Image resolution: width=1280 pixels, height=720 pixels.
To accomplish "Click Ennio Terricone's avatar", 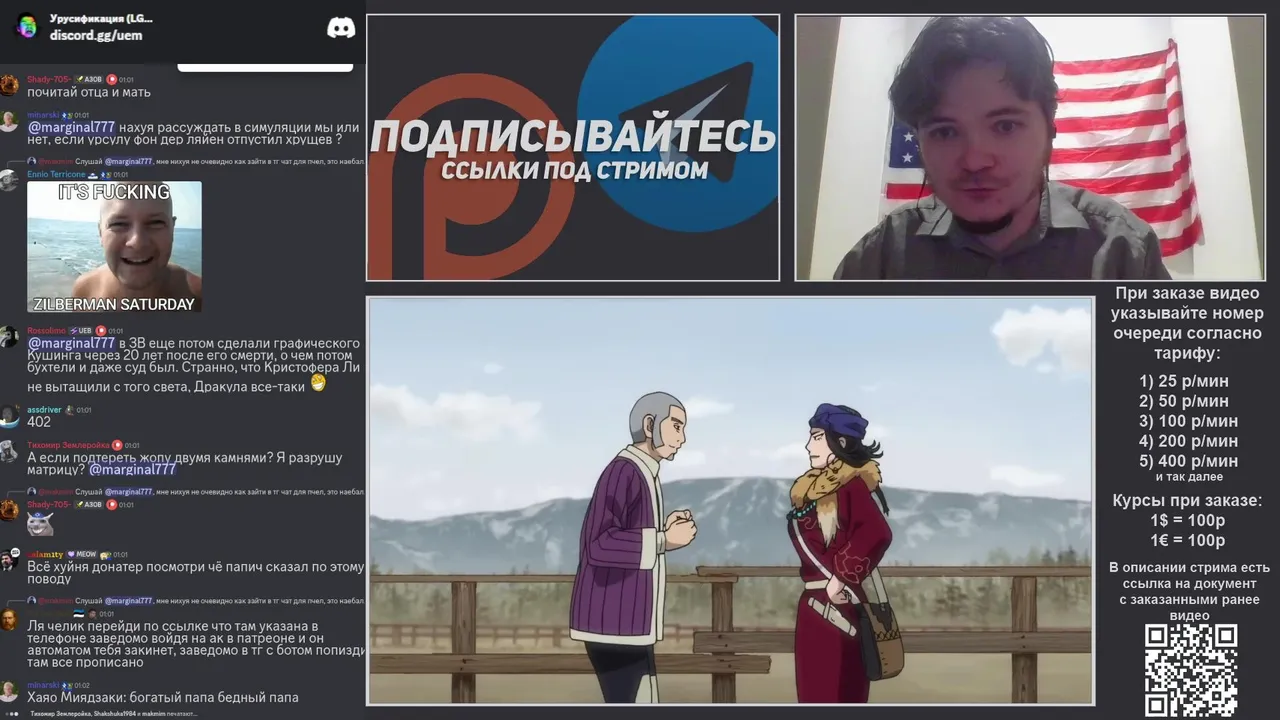I will (9, 180).
